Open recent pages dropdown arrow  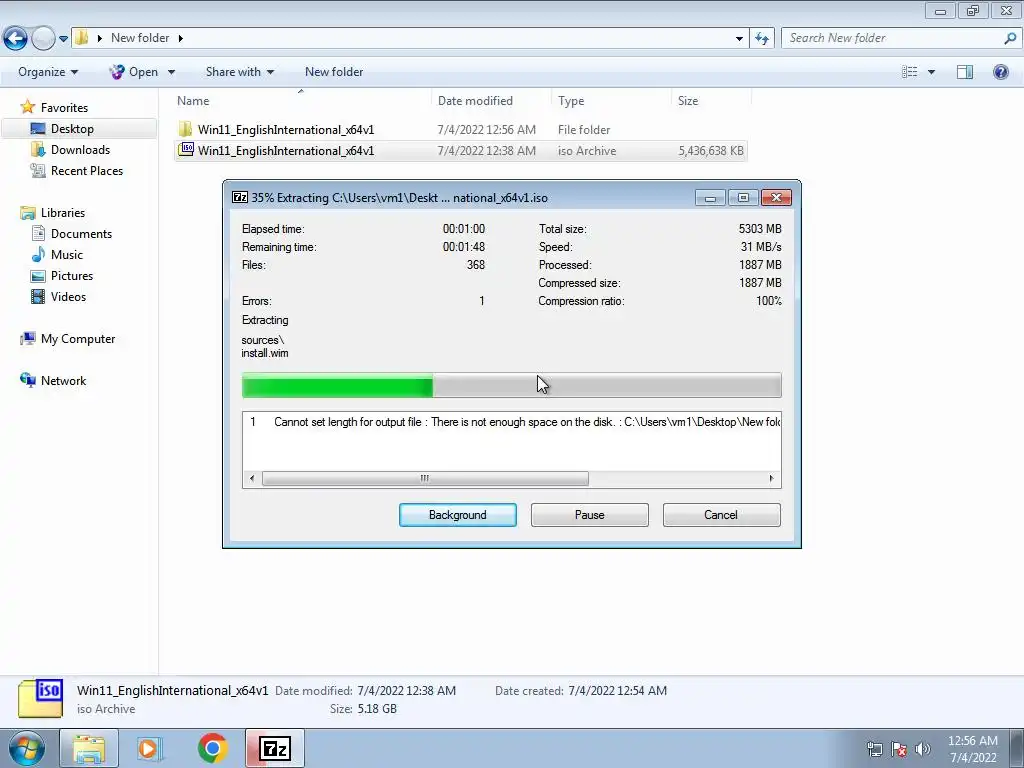[x=63, y=39]
